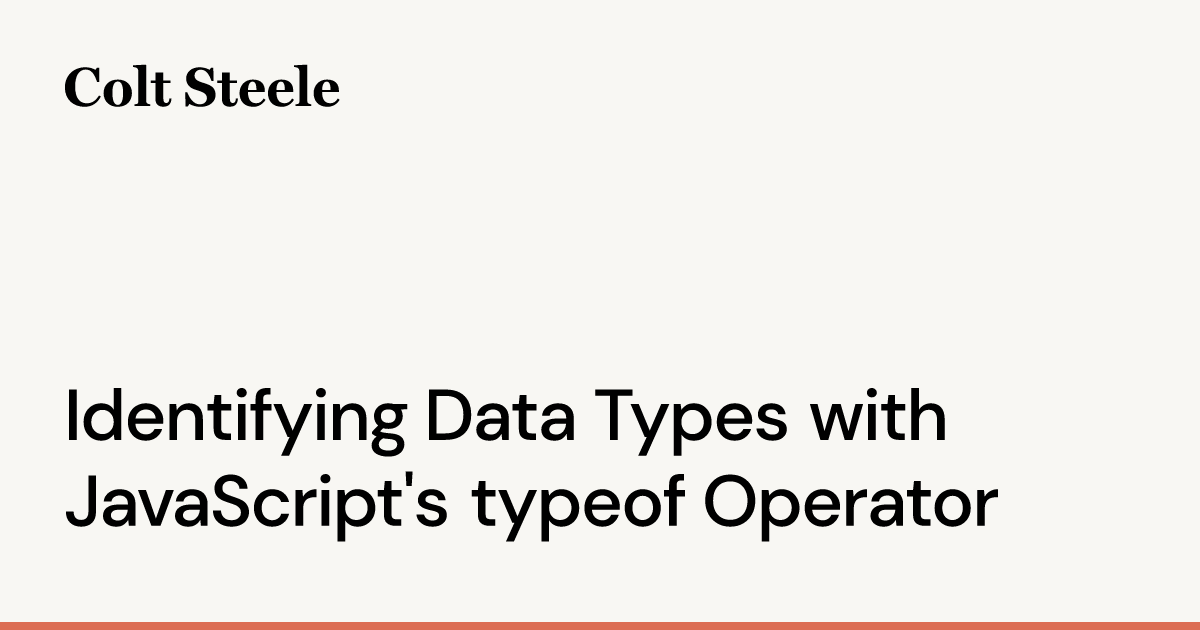Click the word Identifying in the title

pyautogui.click(x=236, y=419)
